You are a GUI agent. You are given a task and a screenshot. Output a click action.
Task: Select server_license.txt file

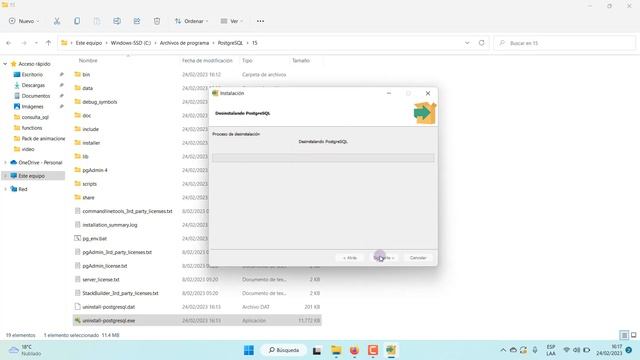click(x=100, y=280)
